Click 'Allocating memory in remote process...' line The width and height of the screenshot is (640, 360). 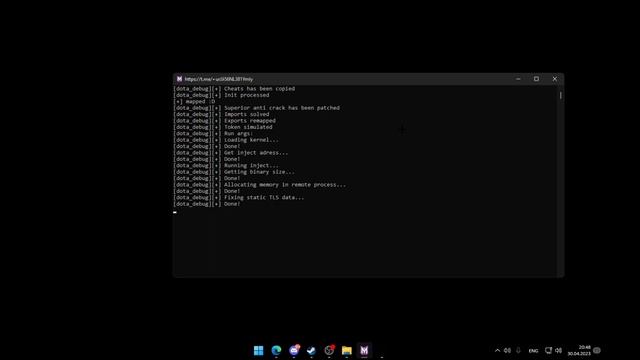coord(260,185)
